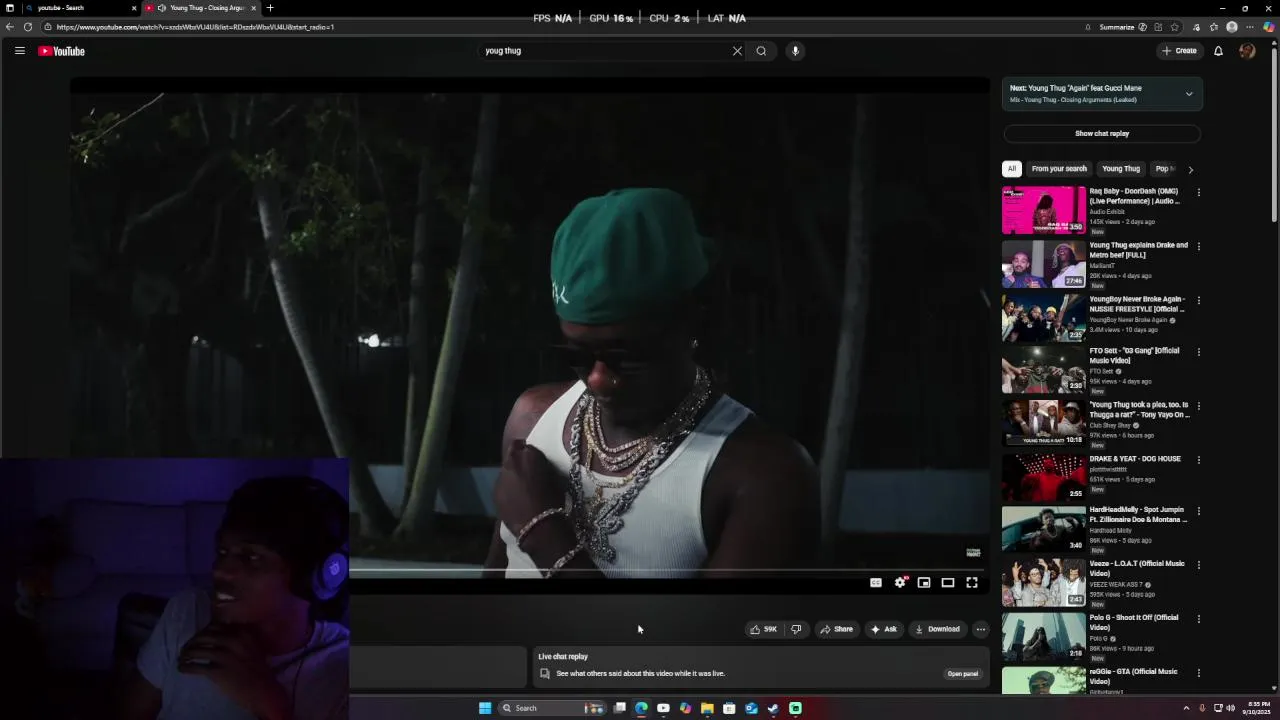Open Steam from the taskbar
This screenshot has width=1280, height=720.
point(773,708)
